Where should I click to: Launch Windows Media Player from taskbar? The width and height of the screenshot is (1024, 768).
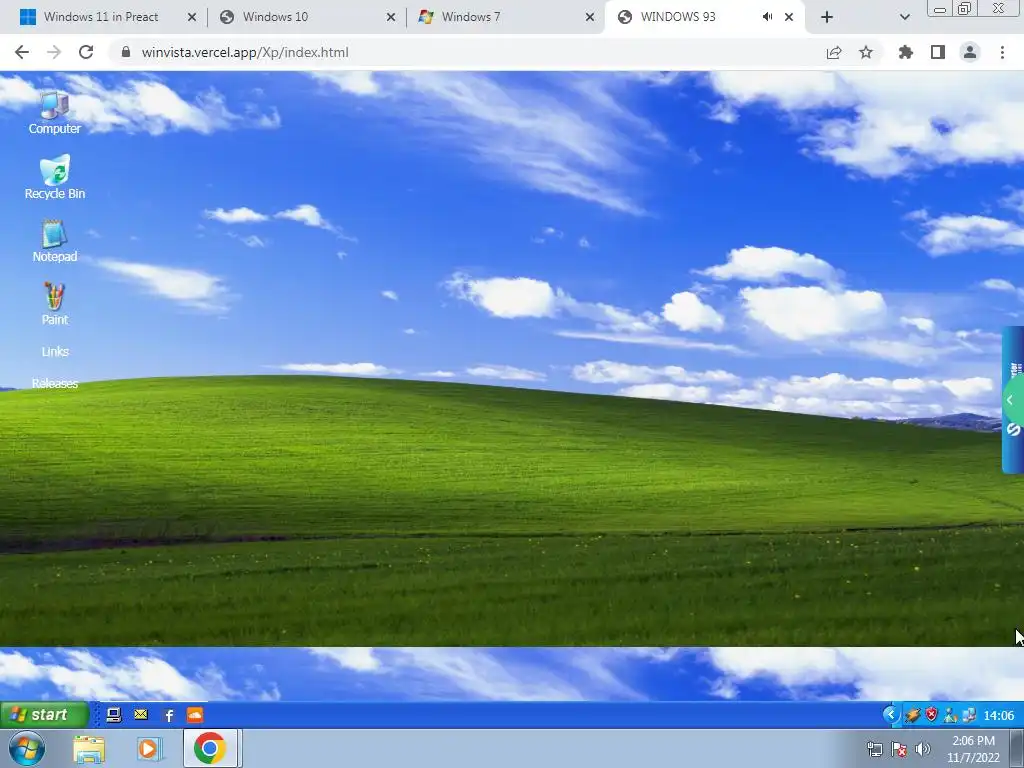(149, 749)
